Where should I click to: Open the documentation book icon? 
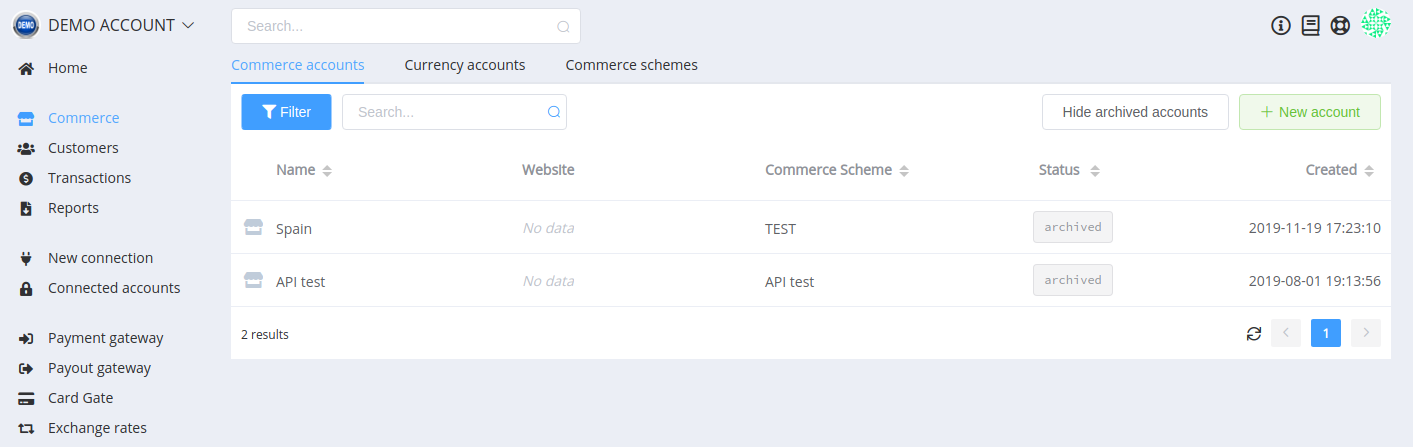pyautogui.click(x=1310, y=26)
